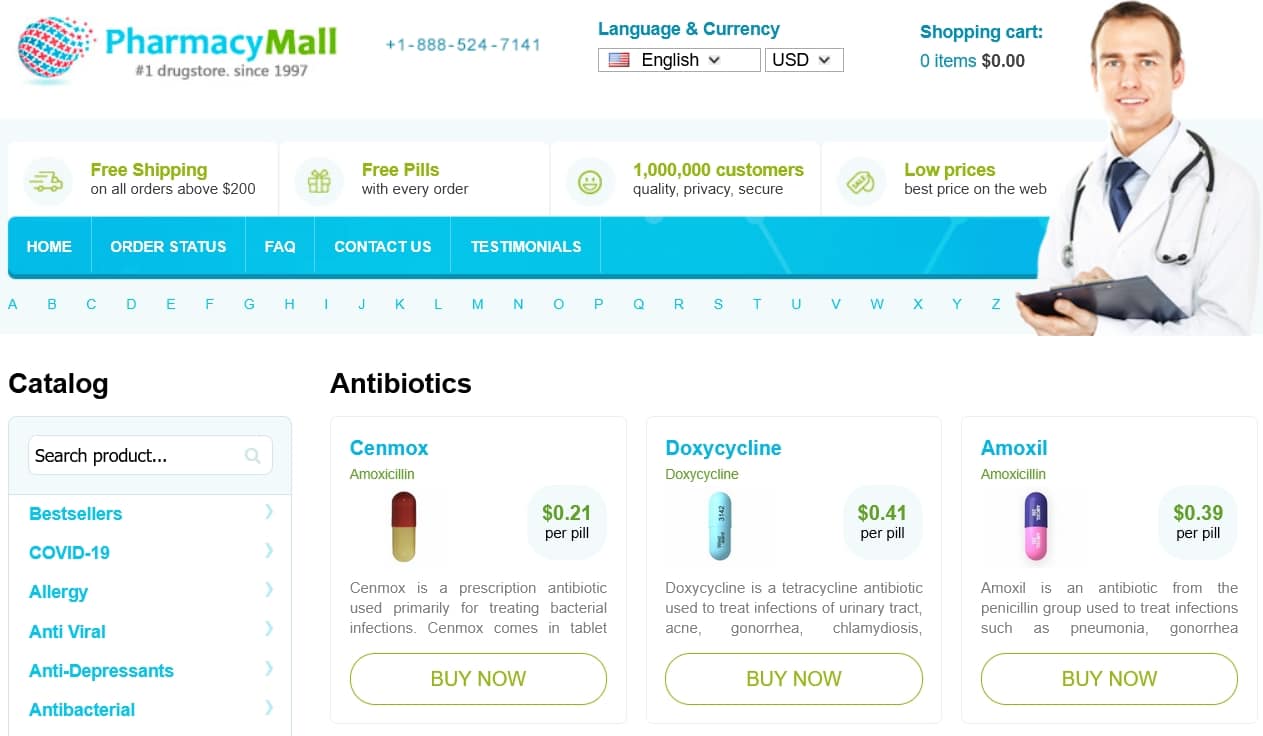
Task: Open the FAQ page
Action: pos(280,245)
